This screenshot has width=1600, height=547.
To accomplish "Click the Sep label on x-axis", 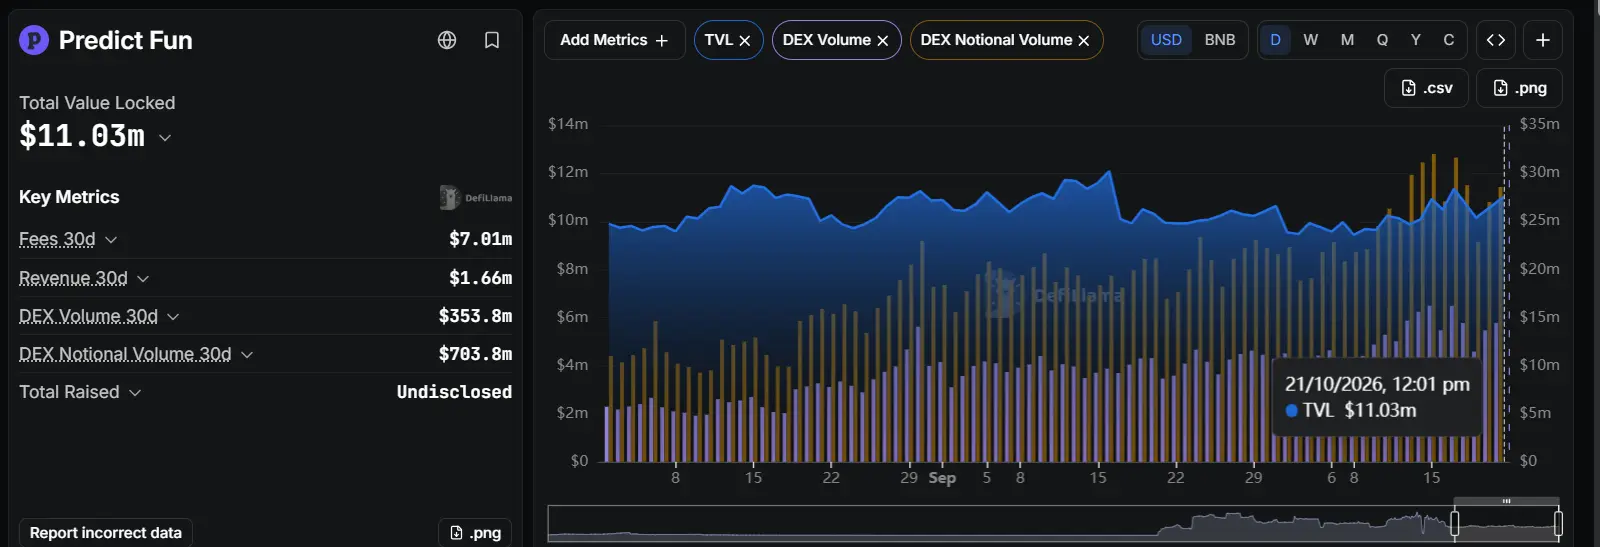I will click(x=942, y=478).
